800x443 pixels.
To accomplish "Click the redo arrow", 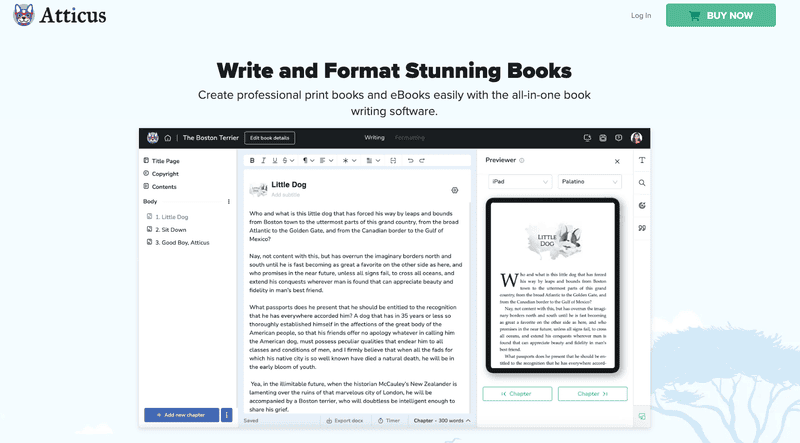I will point(422,160).
